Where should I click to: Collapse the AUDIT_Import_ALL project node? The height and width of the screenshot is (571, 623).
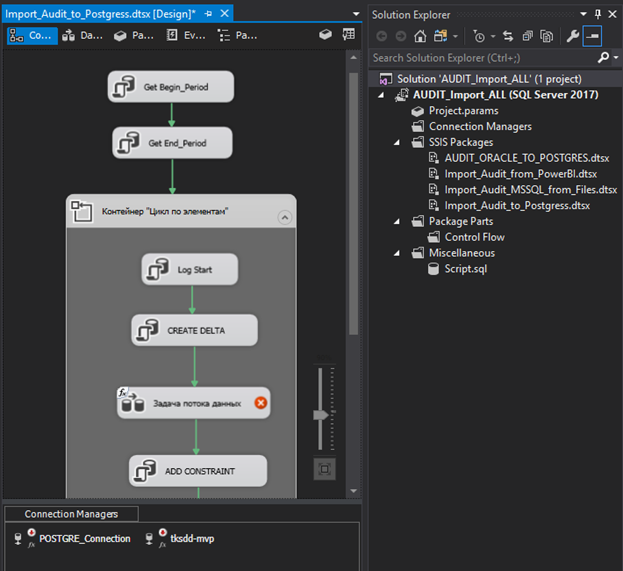tap(381, 95)
